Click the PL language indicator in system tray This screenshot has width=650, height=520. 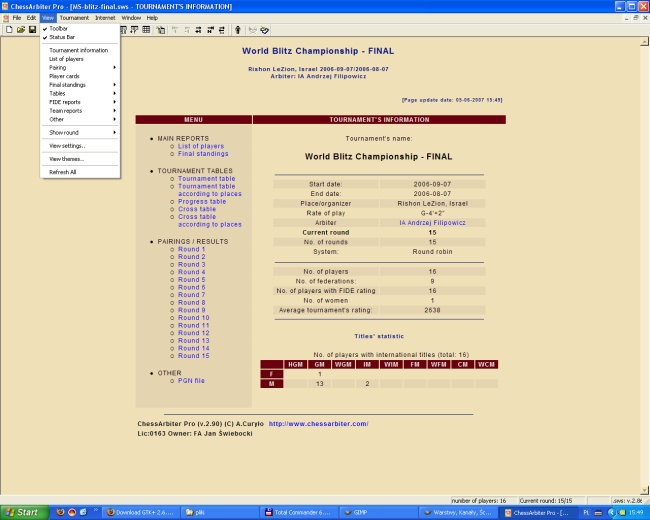tap(586, 513)
